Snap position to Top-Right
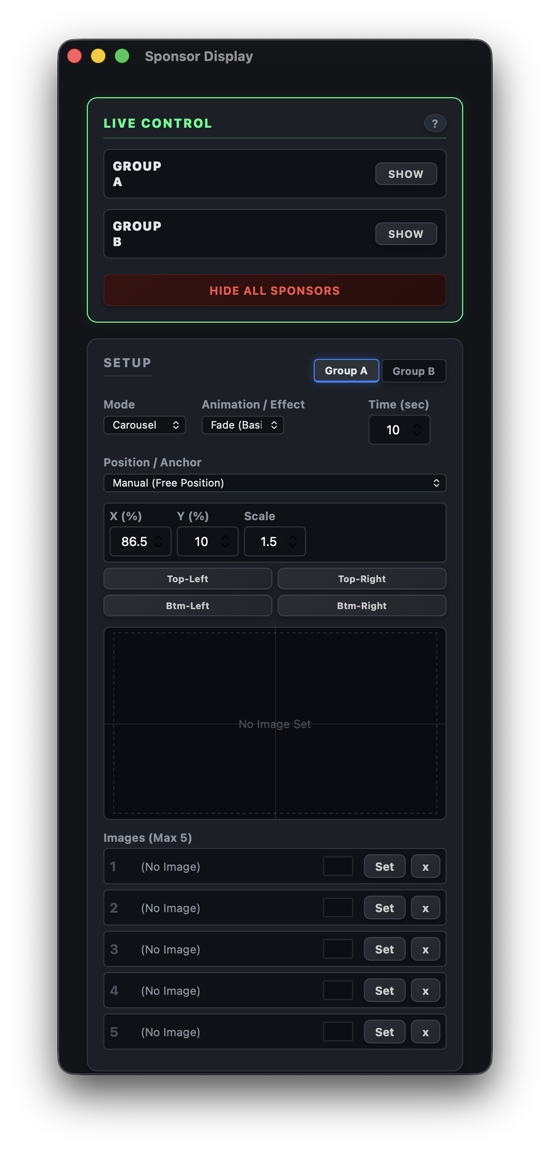The height and width of the screenshot is (1151, 550). pyautogui.click(x=361, y=578)
